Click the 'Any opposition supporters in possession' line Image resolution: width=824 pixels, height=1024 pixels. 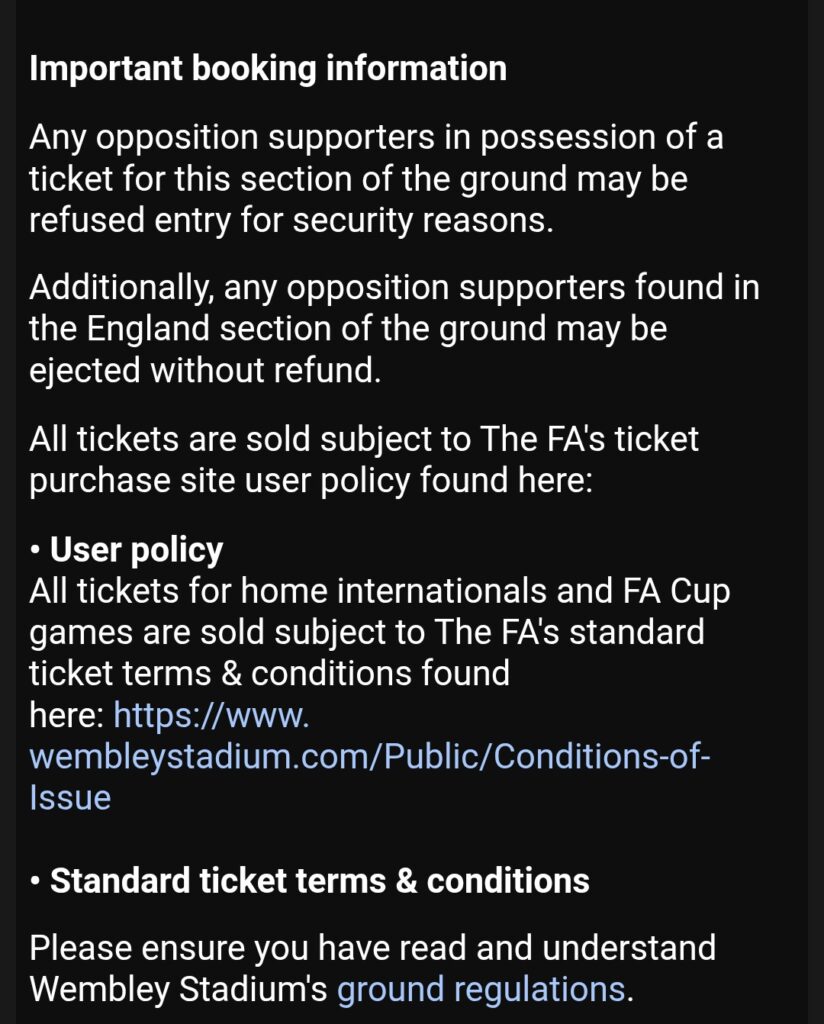tap(376, 137)
